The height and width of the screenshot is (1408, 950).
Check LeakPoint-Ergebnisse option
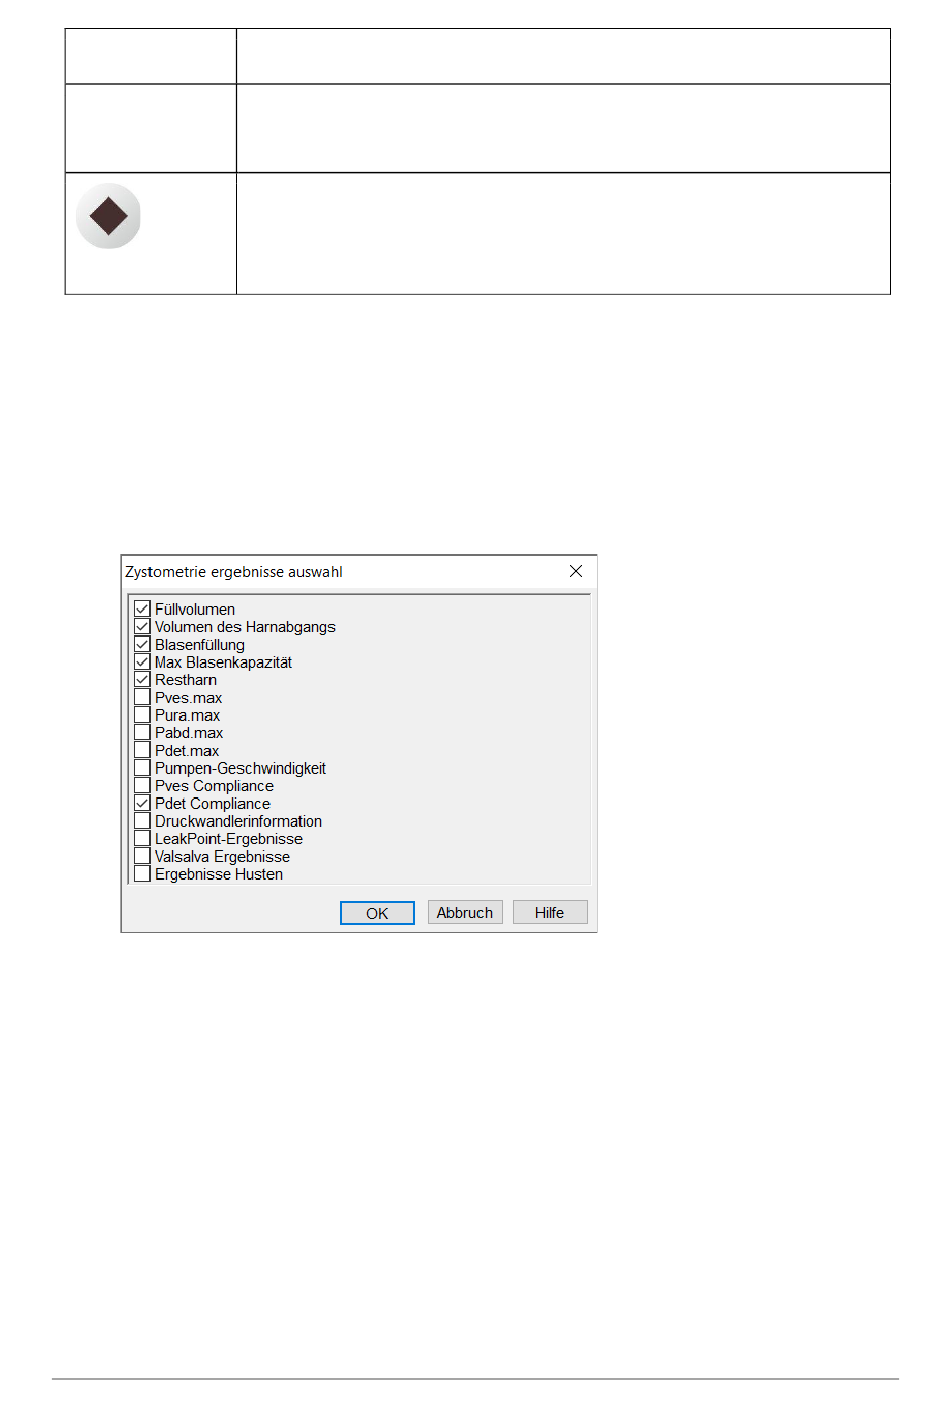click(x=142, y=839)
